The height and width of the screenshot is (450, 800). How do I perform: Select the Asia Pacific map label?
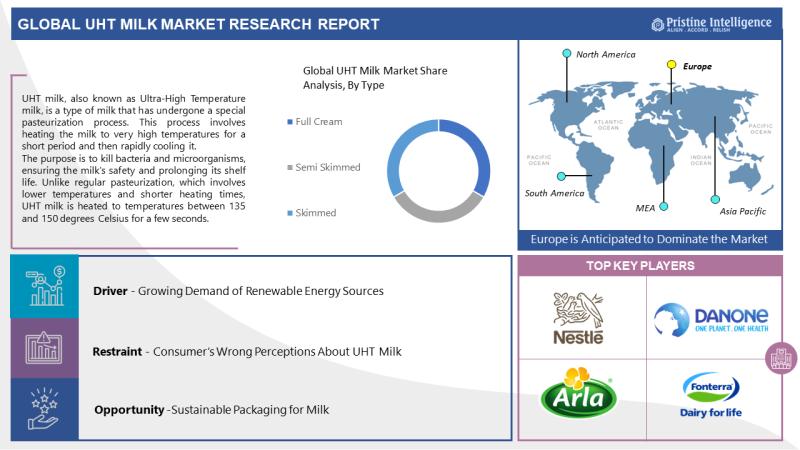[745, 212]
